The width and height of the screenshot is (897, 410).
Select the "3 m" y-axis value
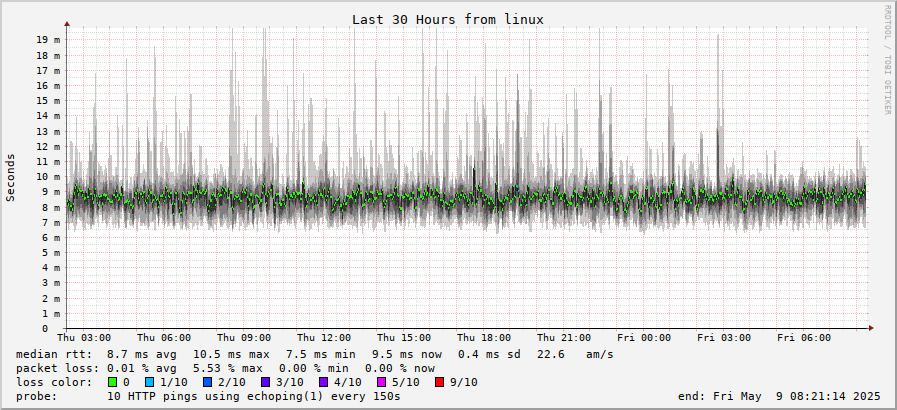pyautogui.click(x=51, y=283)
